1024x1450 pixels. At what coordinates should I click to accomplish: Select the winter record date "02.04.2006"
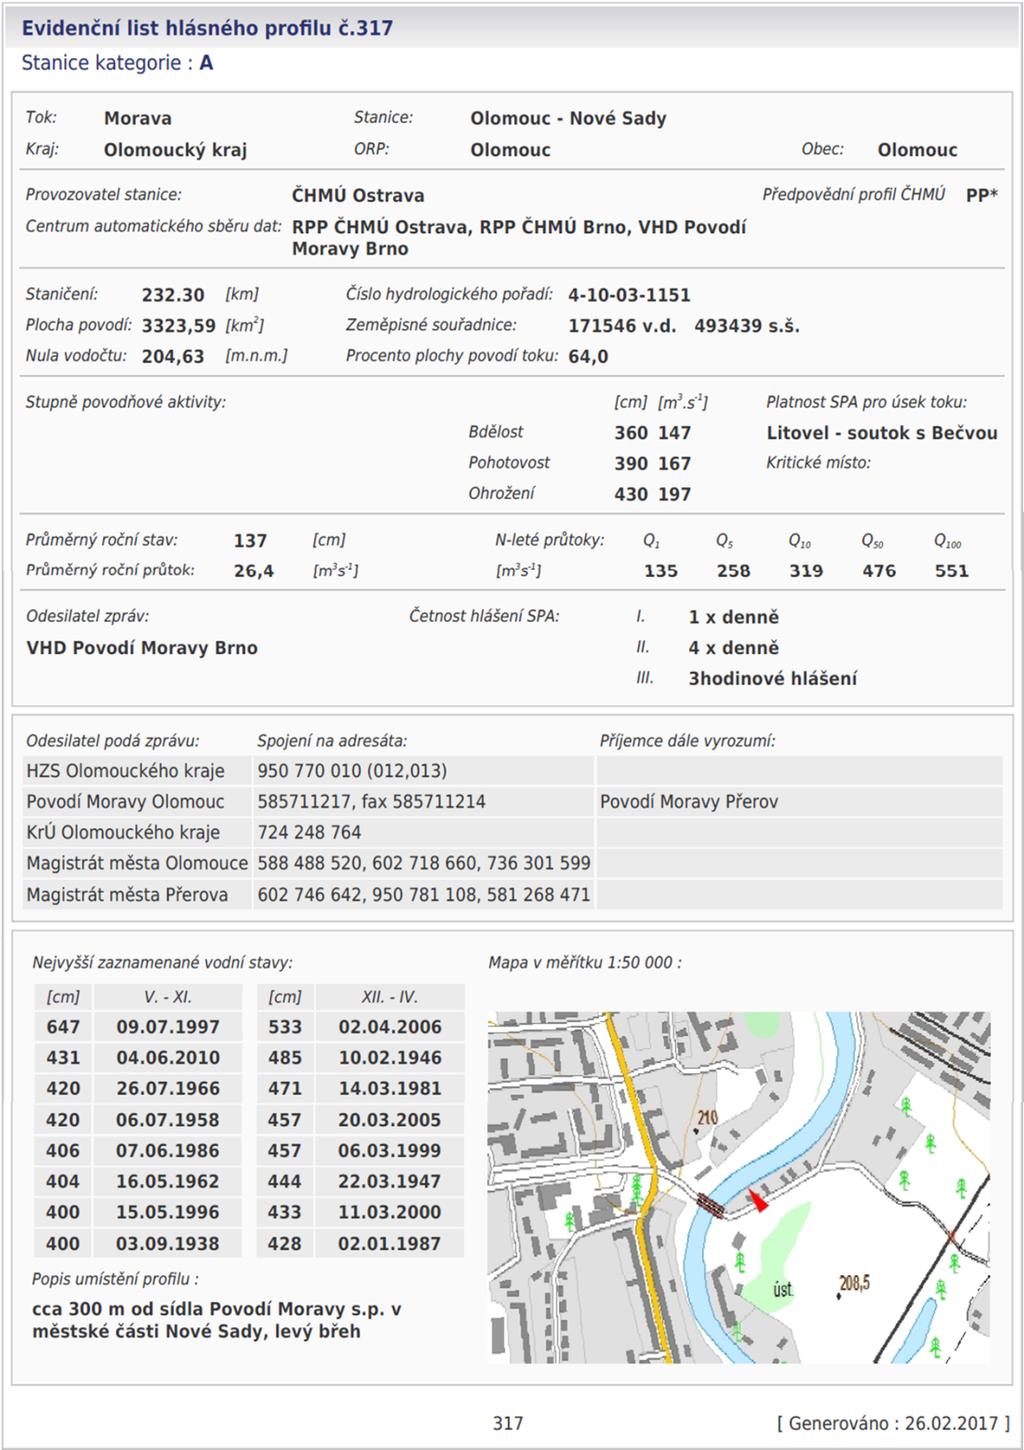click(390, 1027)
